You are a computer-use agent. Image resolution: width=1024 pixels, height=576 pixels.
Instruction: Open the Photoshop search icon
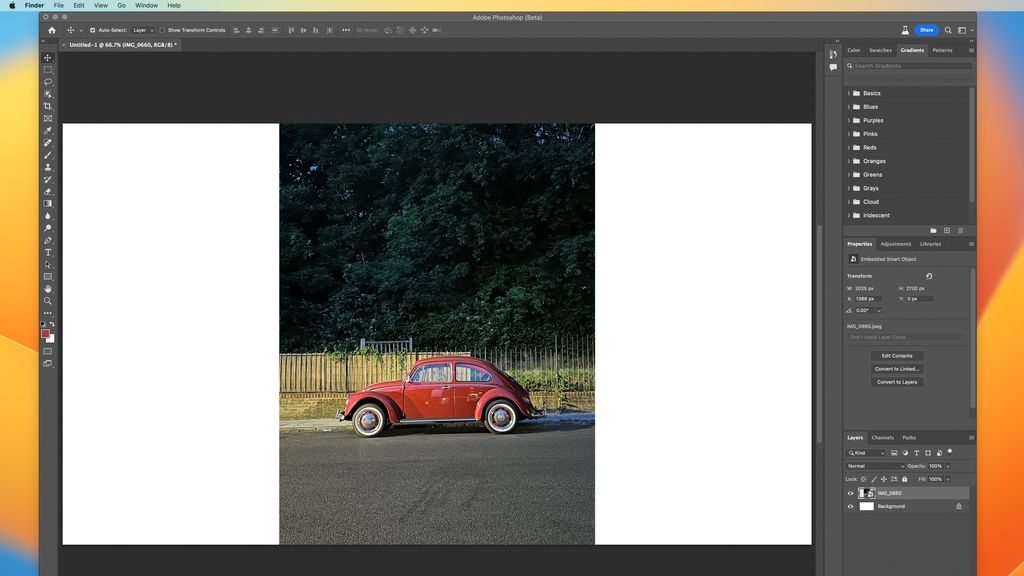947,30
